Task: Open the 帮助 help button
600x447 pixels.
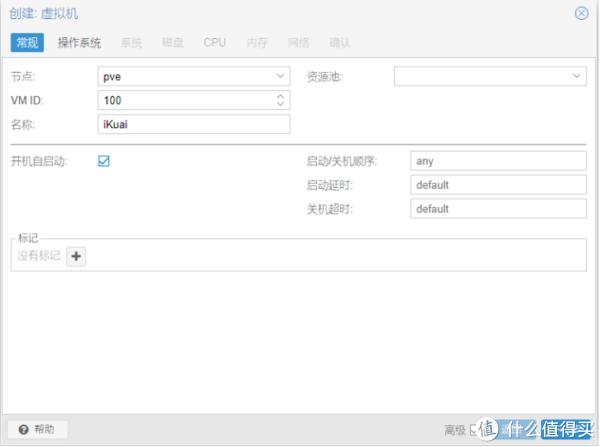Action: (38, 429)
